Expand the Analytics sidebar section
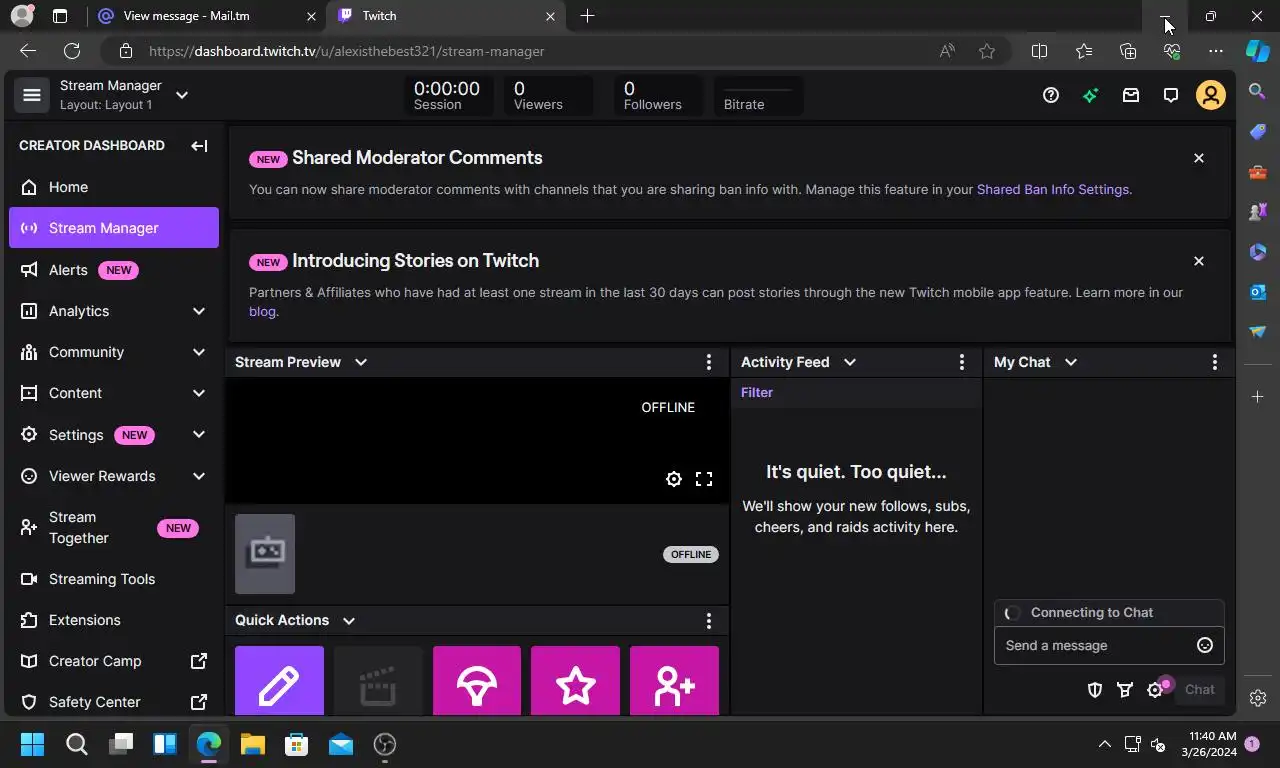Viewport: 1280px width, 768px height. 199,311
